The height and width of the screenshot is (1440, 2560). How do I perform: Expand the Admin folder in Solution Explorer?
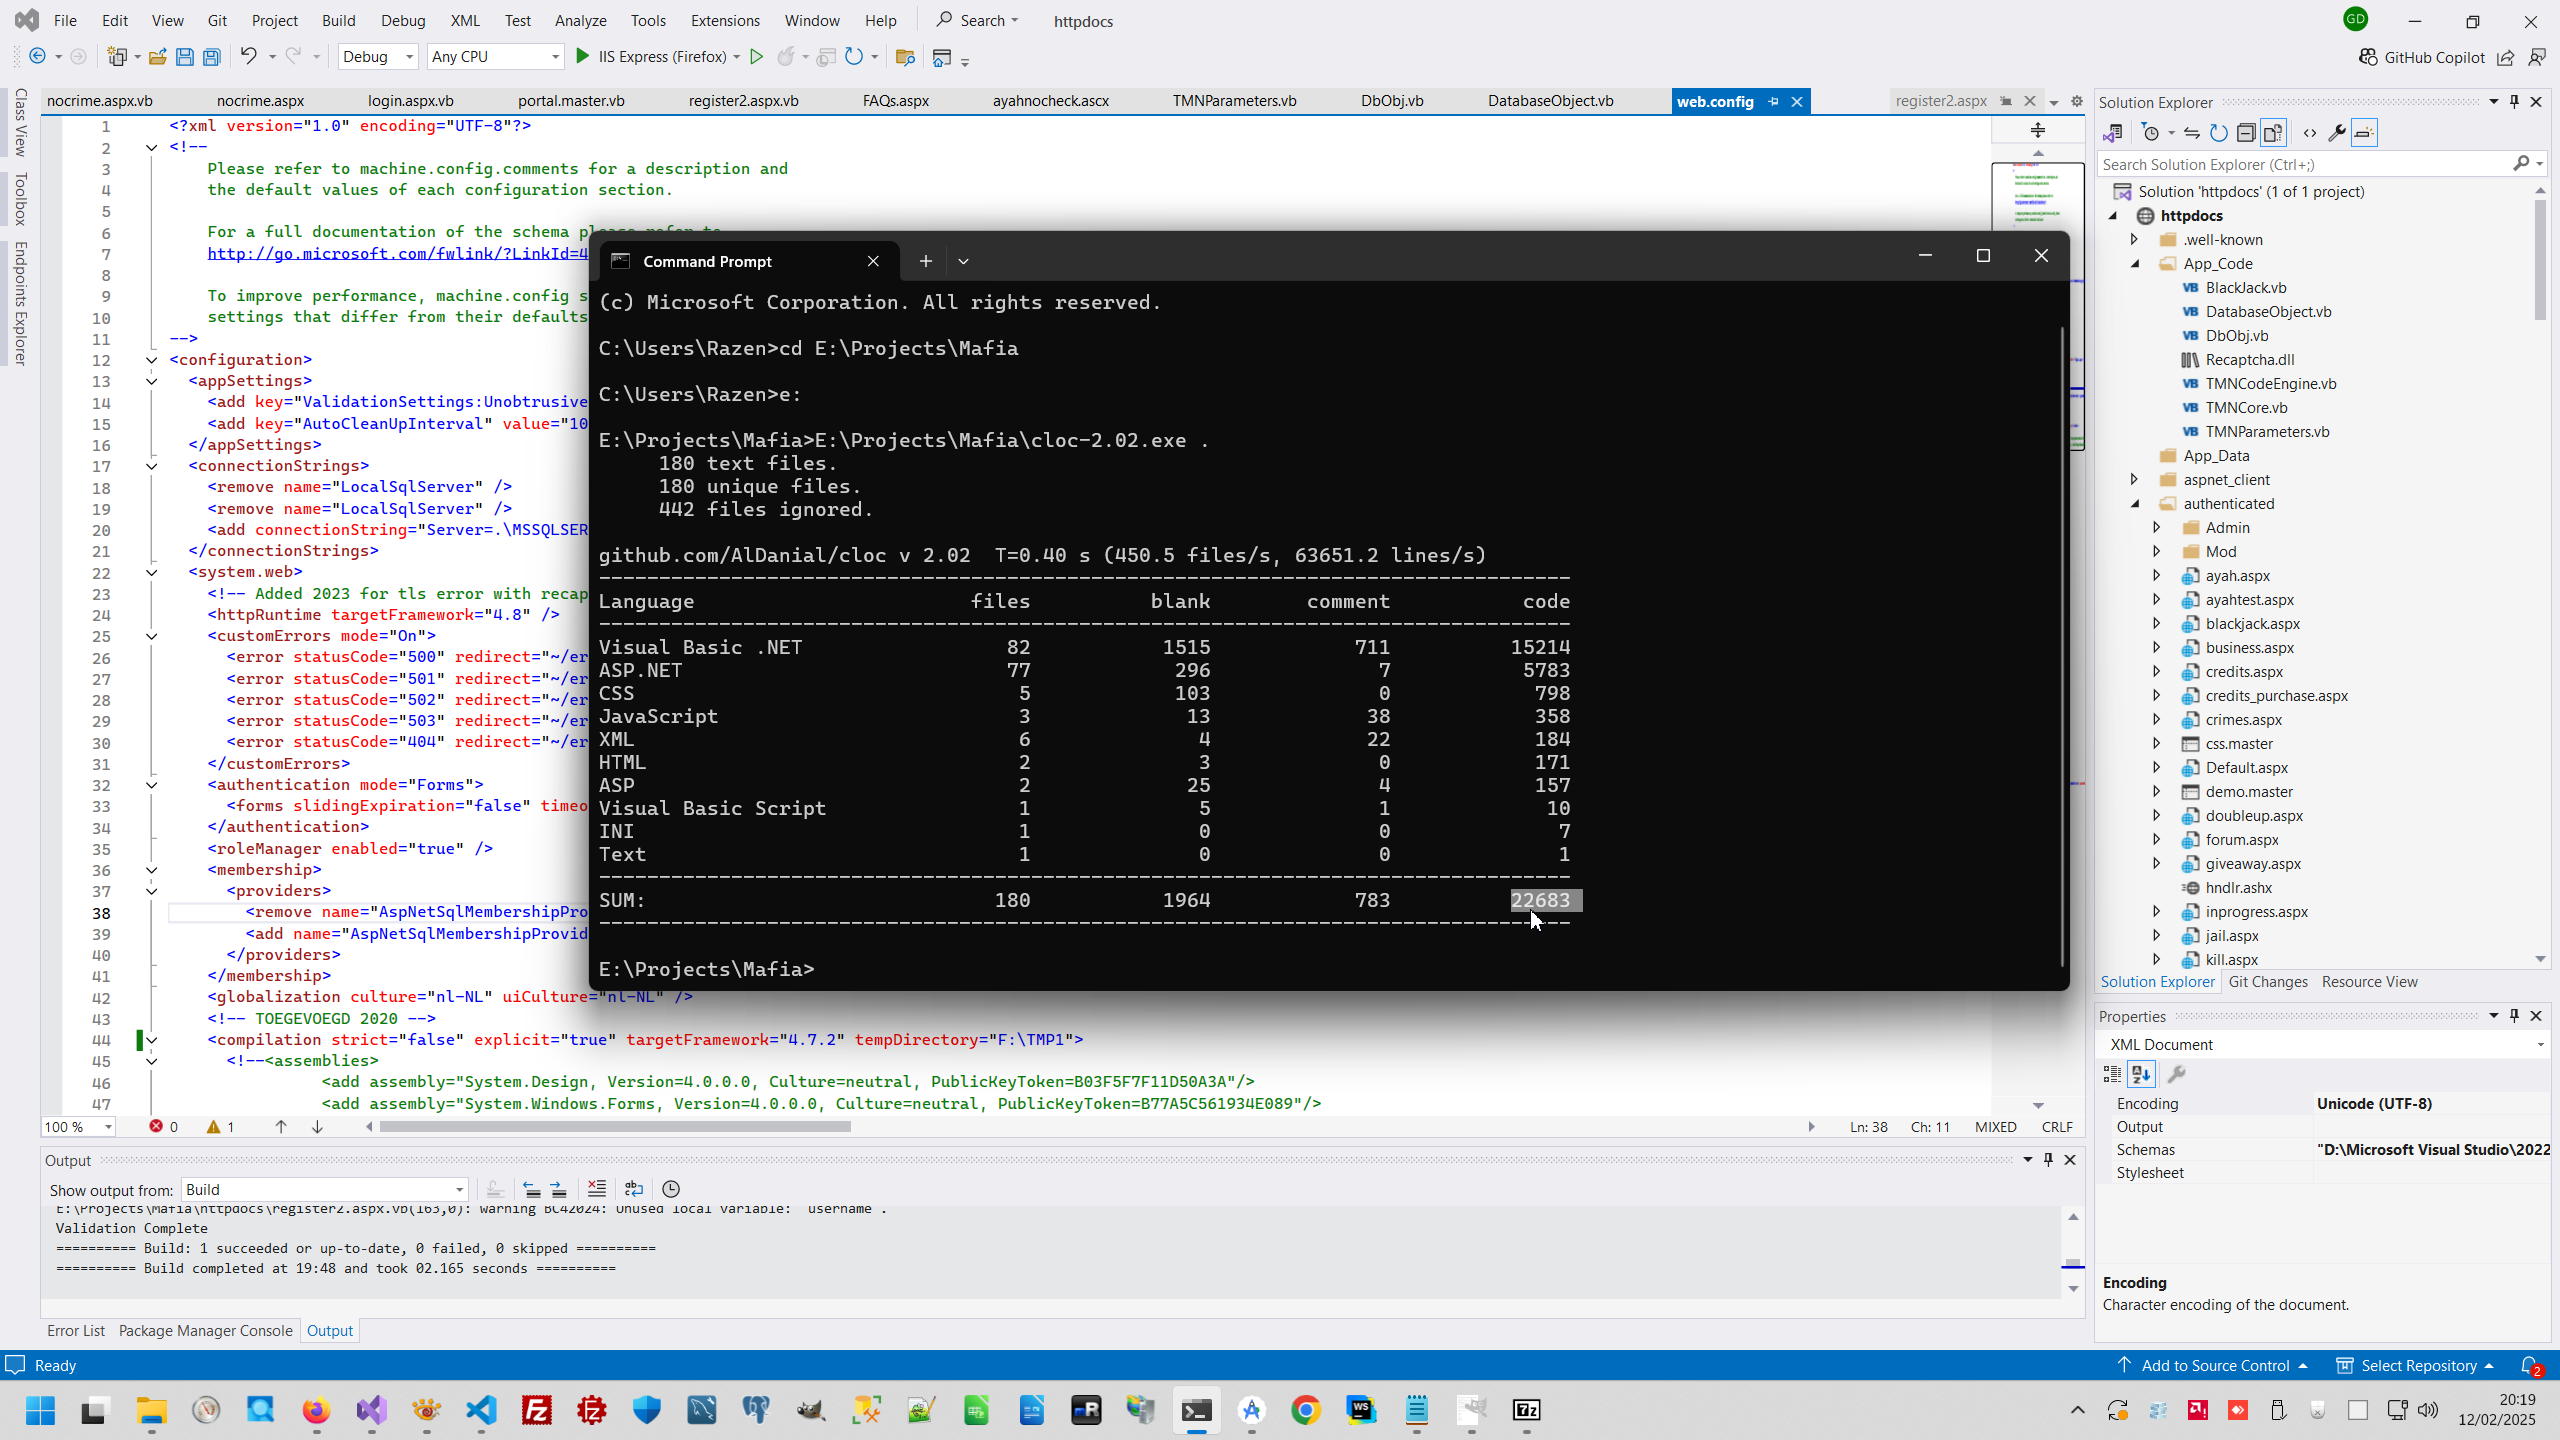tap(2157, 528)
